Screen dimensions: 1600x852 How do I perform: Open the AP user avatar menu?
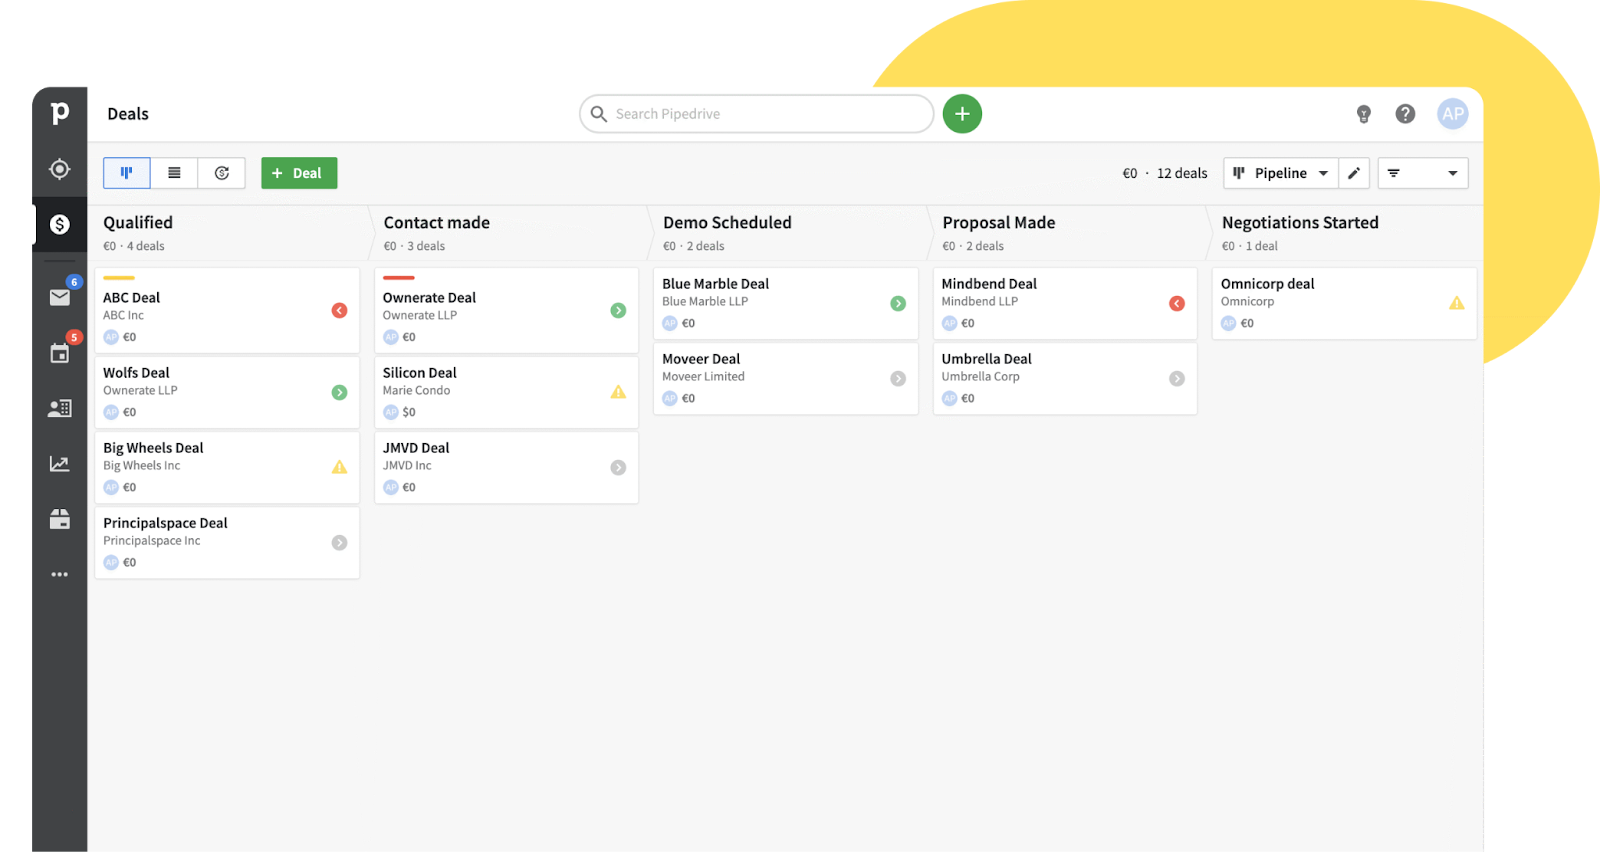pos(1452,114)
